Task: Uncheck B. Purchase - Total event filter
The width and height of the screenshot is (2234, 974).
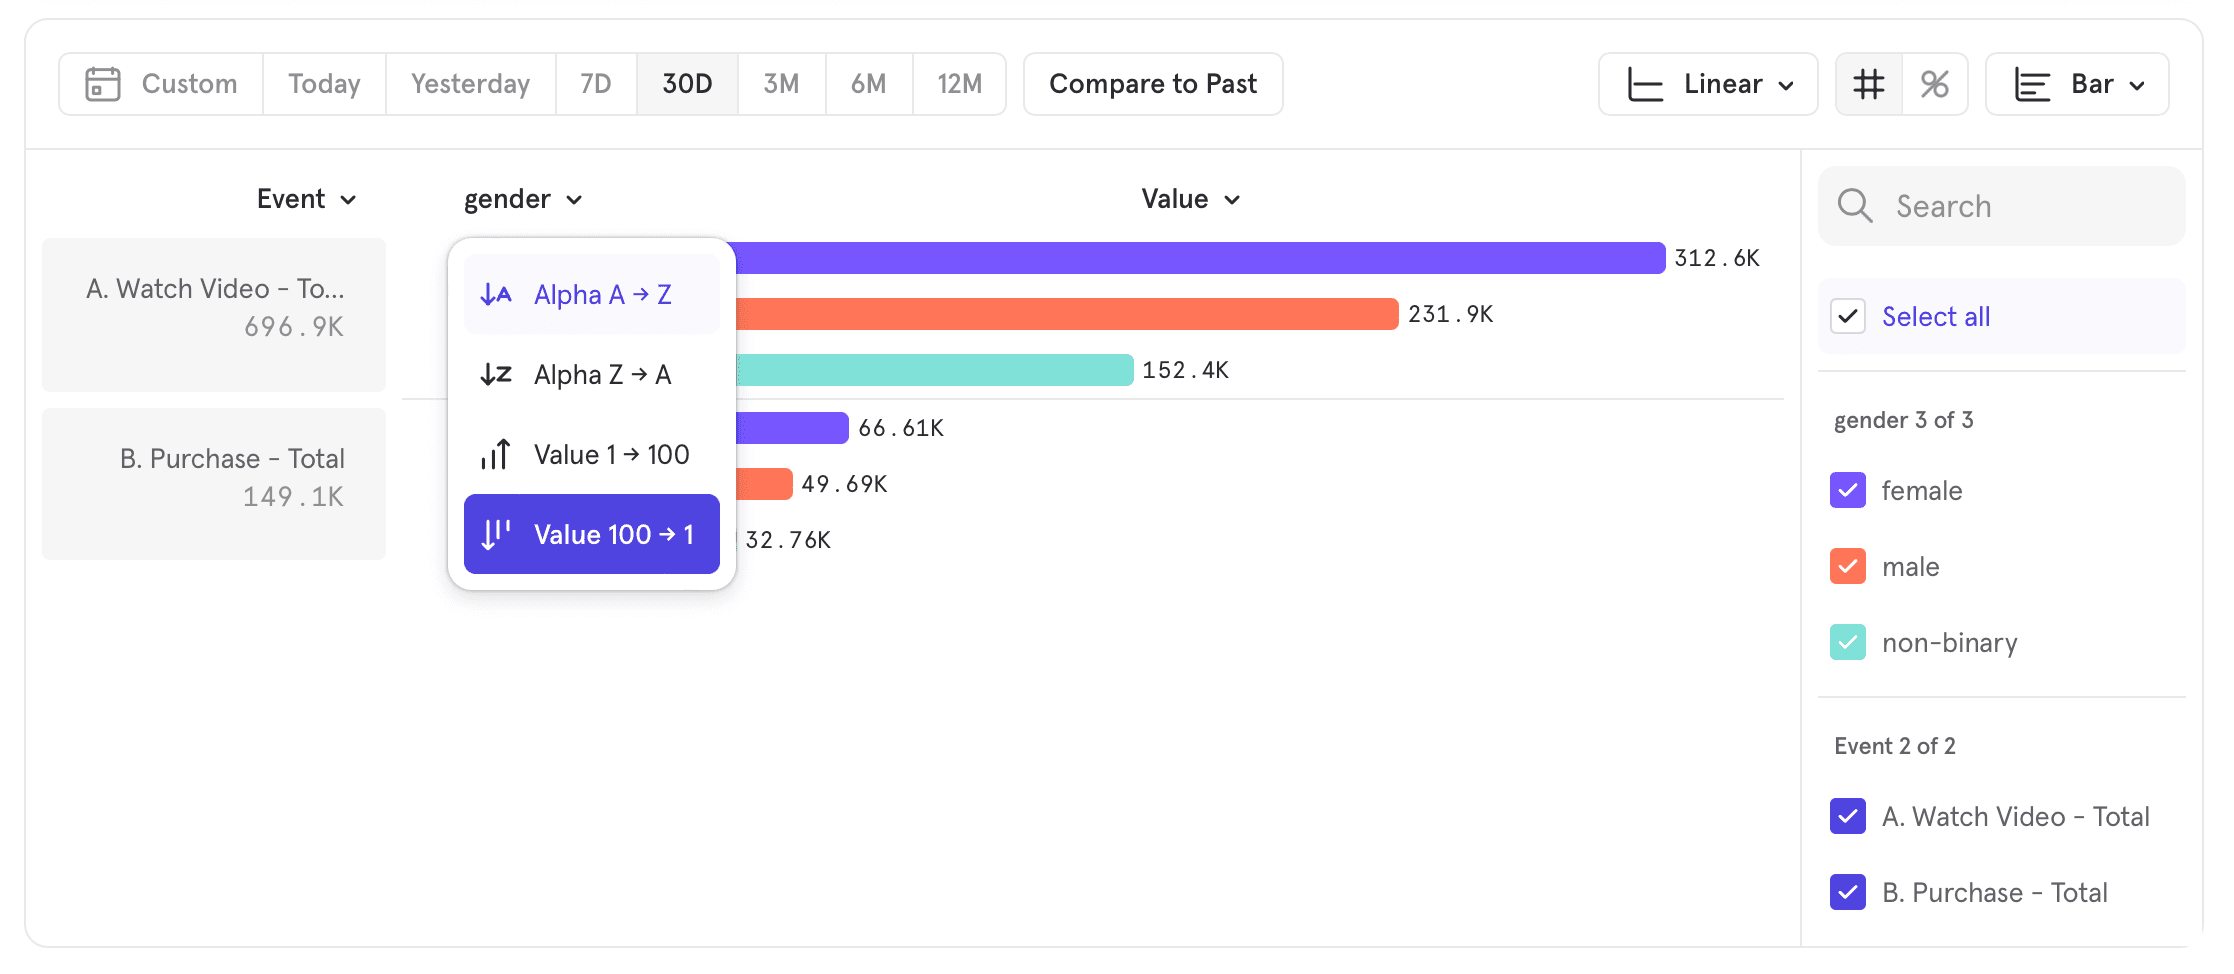Action: pos(1848,892)
